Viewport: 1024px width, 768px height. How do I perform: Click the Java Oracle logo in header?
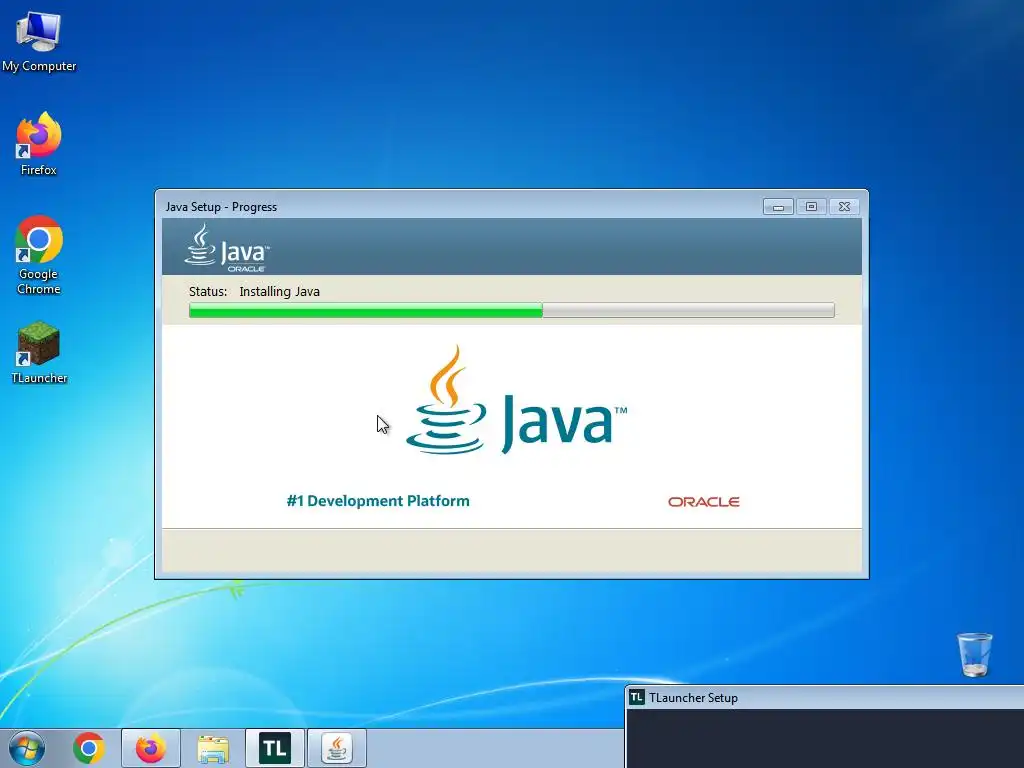tap(227, 248)
